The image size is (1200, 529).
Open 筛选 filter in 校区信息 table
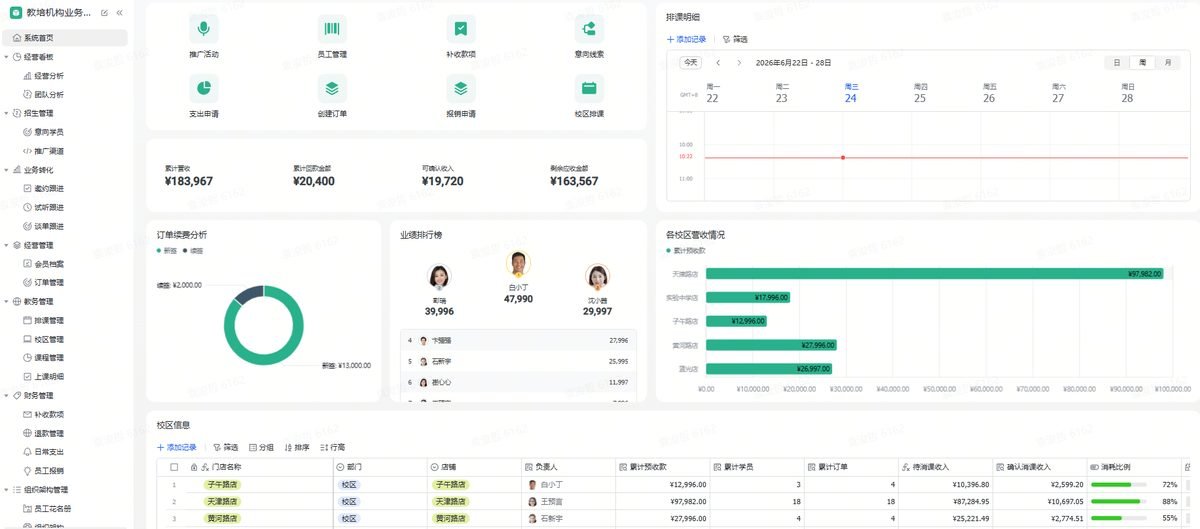tap(225, 447)
